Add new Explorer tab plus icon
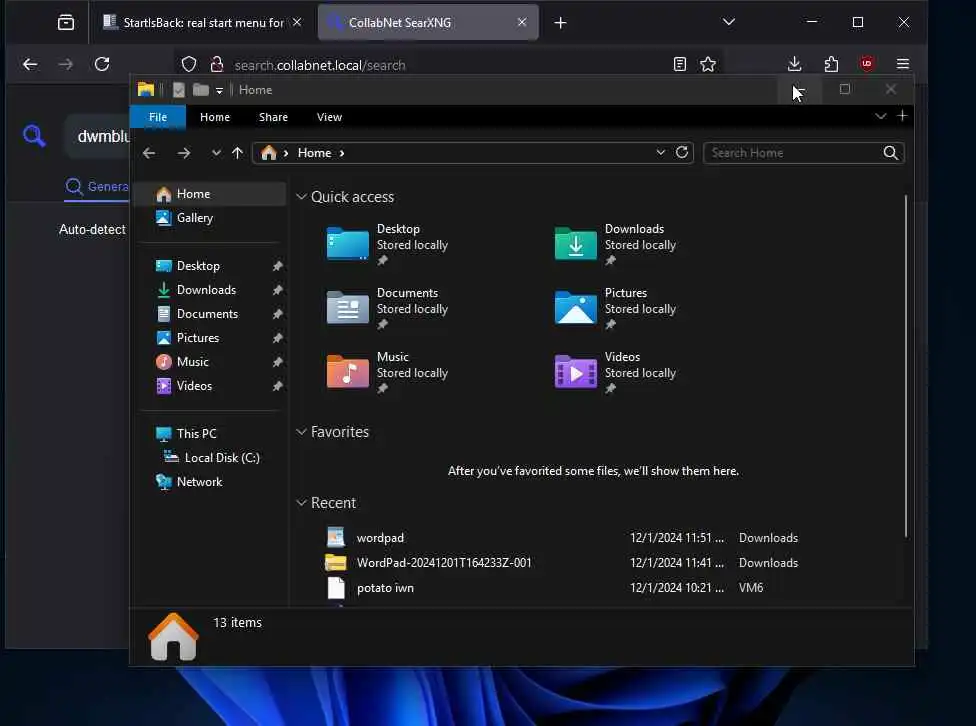 pos(902,116)
